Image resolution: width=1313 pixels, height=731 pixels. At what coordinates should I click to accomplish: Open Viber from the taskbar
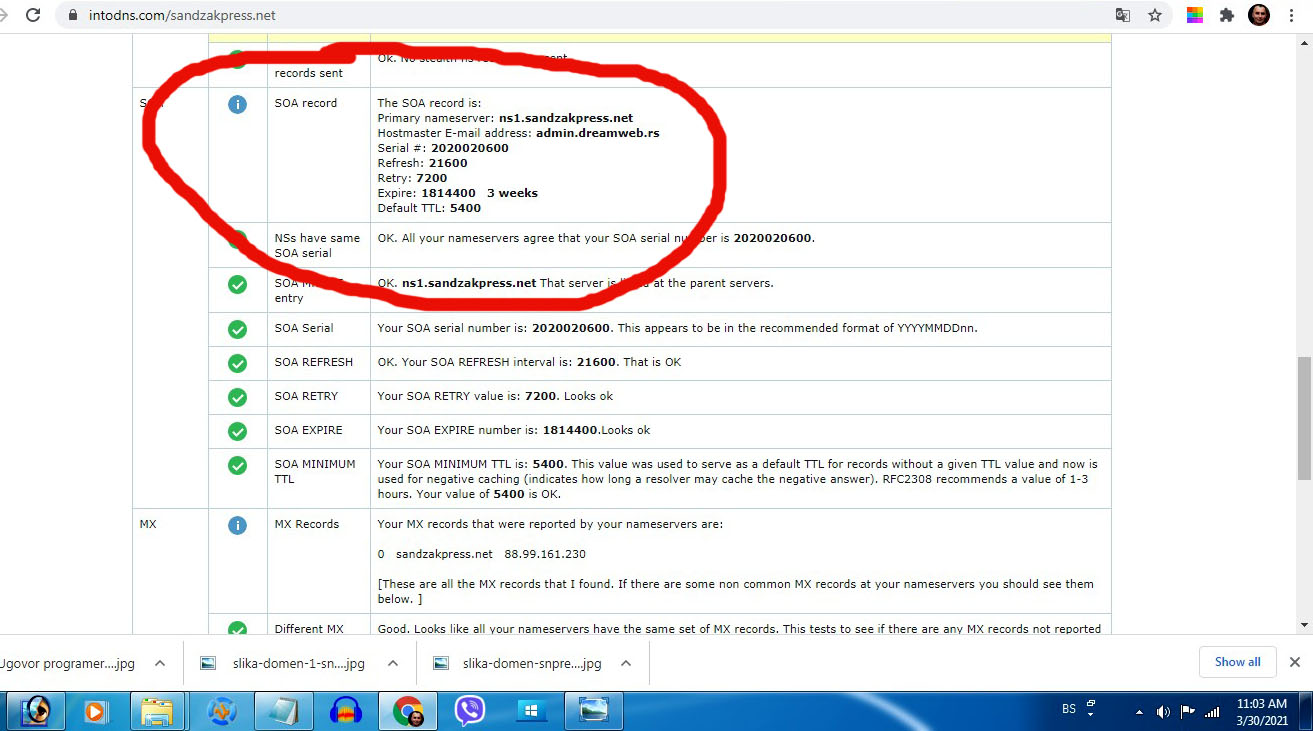[470, 711]
